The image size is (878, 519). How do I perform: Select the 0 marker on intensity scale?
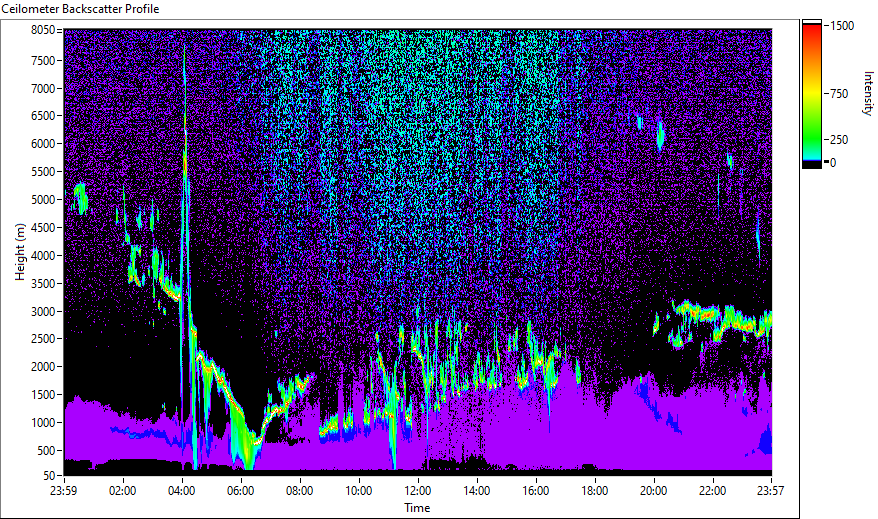(833, 162)
